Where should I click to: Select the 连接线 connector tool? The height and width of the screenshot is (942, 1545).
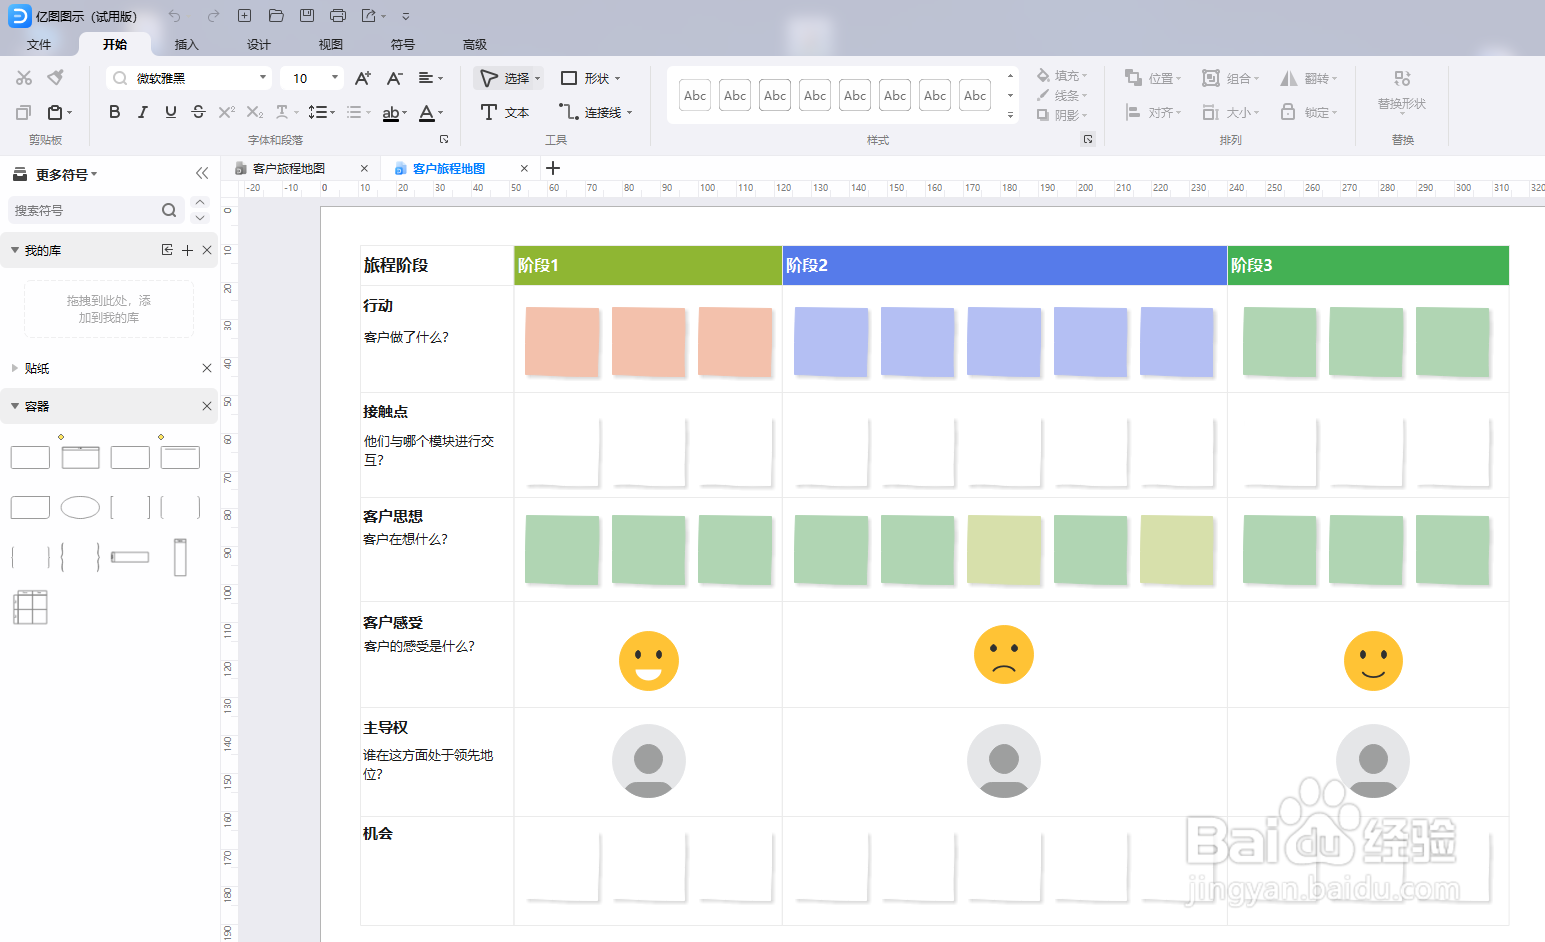point(596,112)
